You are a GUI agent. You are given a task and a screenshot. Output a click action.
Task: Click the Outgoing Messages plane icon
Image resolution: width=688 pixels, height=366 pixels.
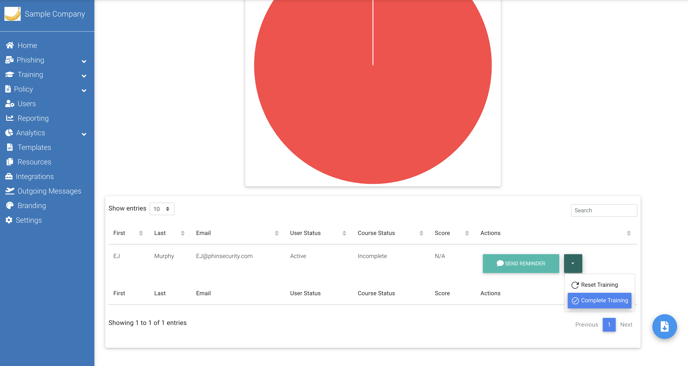pos(10,191)
